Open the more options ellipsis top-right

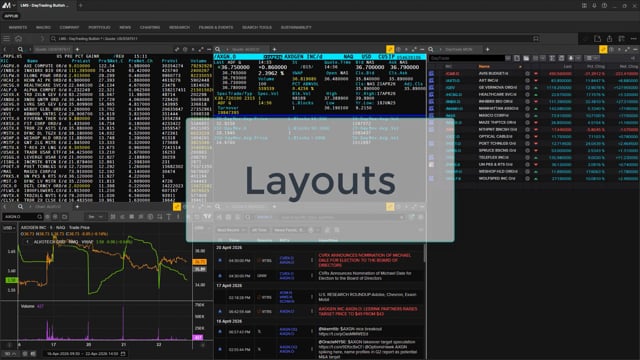(633, 38)
